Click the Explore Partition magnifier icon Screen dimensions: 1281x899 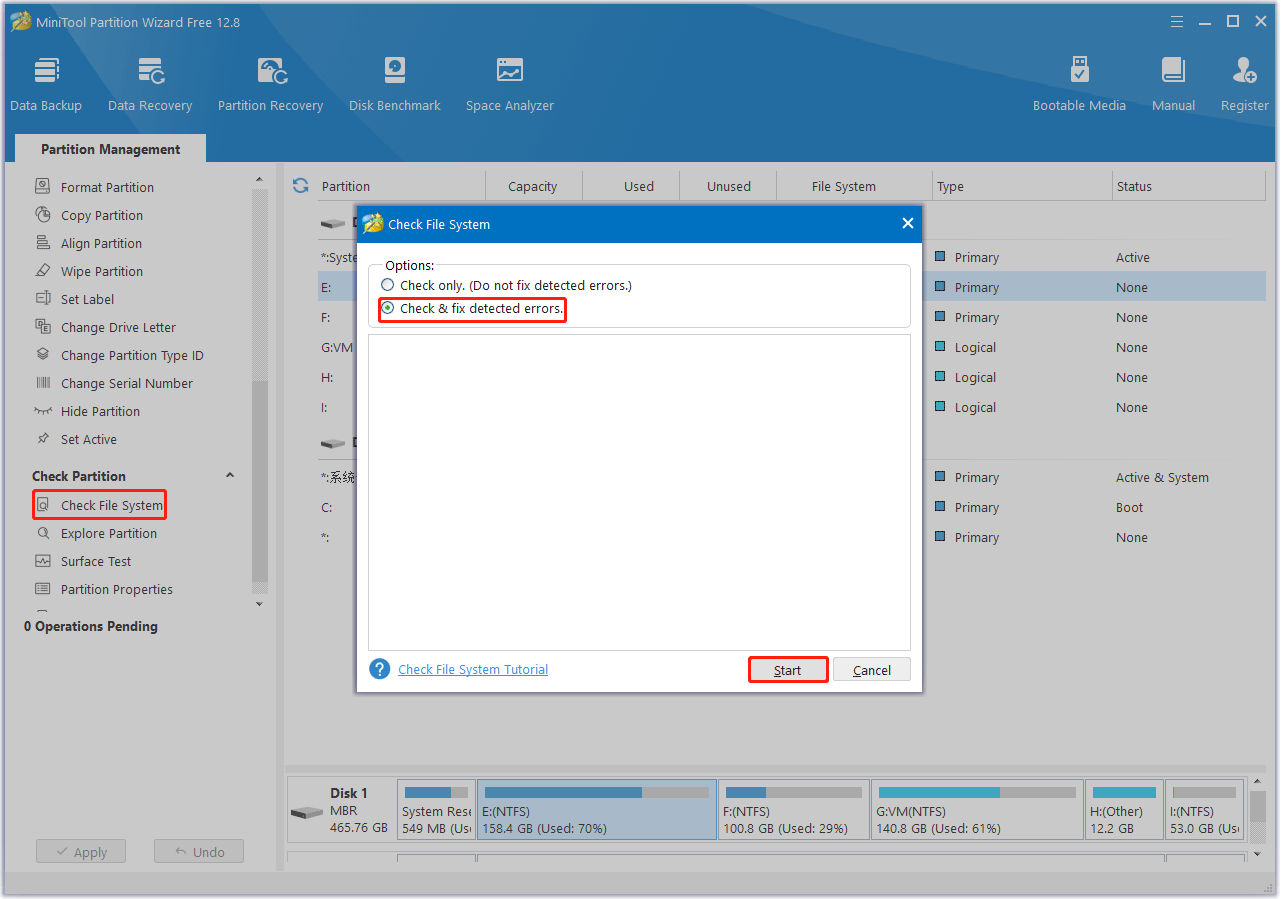point(43,533)
